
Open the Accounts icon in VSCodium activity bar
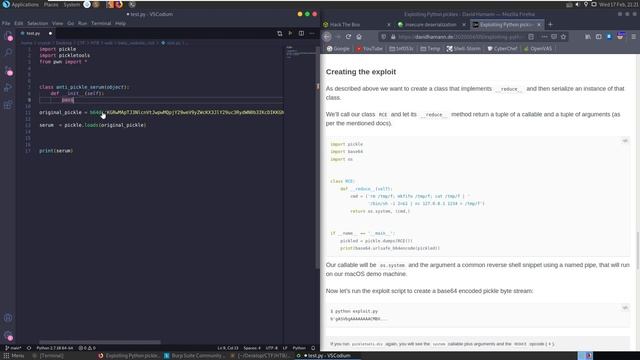(x=8, y=318)
